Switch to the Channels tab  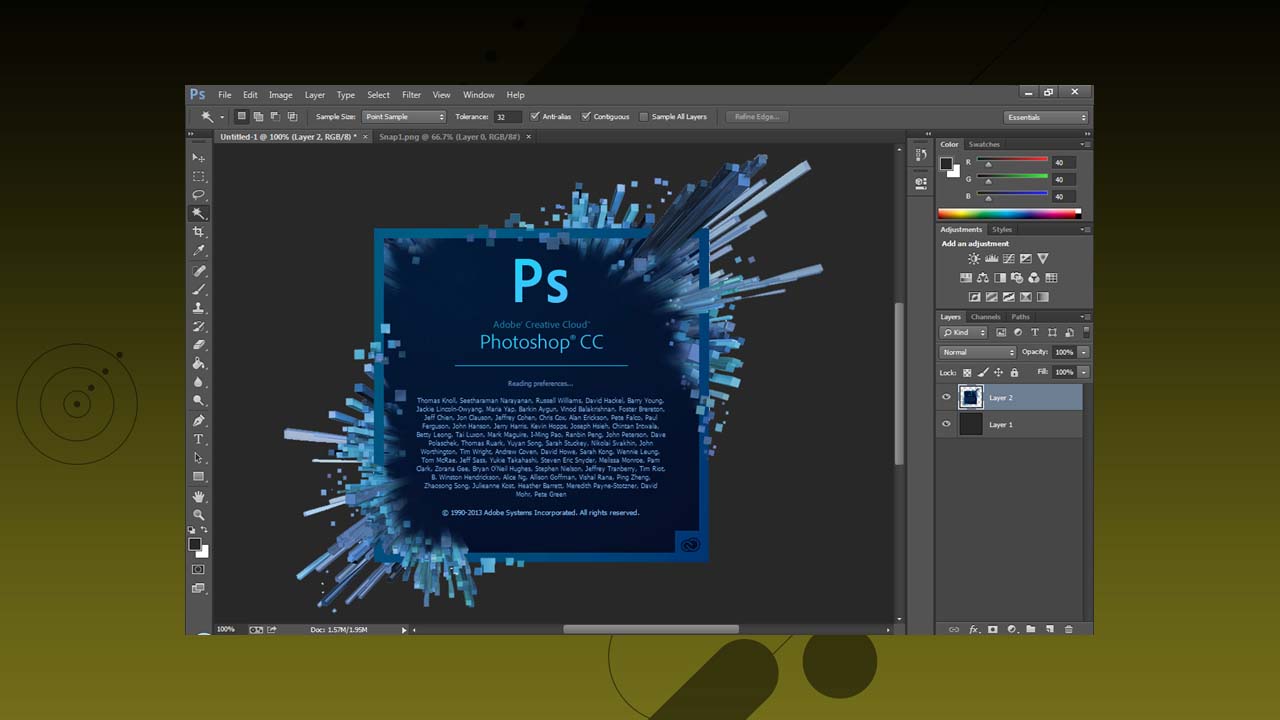pyautogui.click(x=986, y=317)
